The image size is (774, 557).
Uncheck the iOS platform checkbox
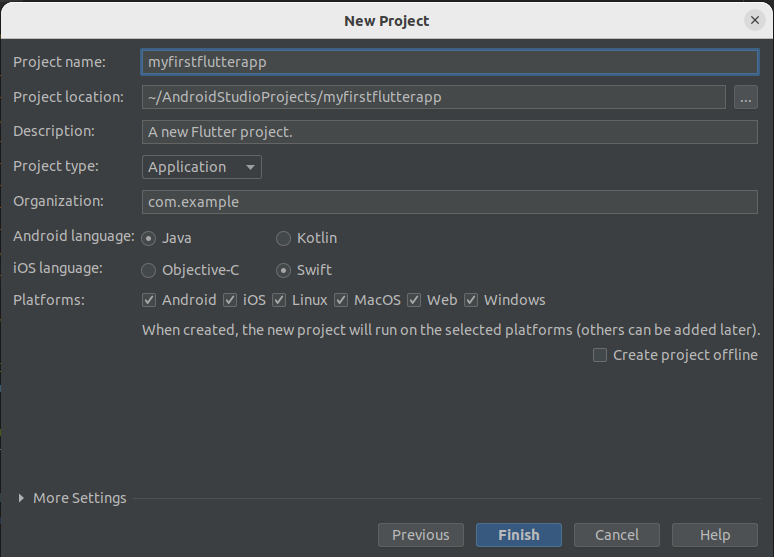[x=230, y=300]
